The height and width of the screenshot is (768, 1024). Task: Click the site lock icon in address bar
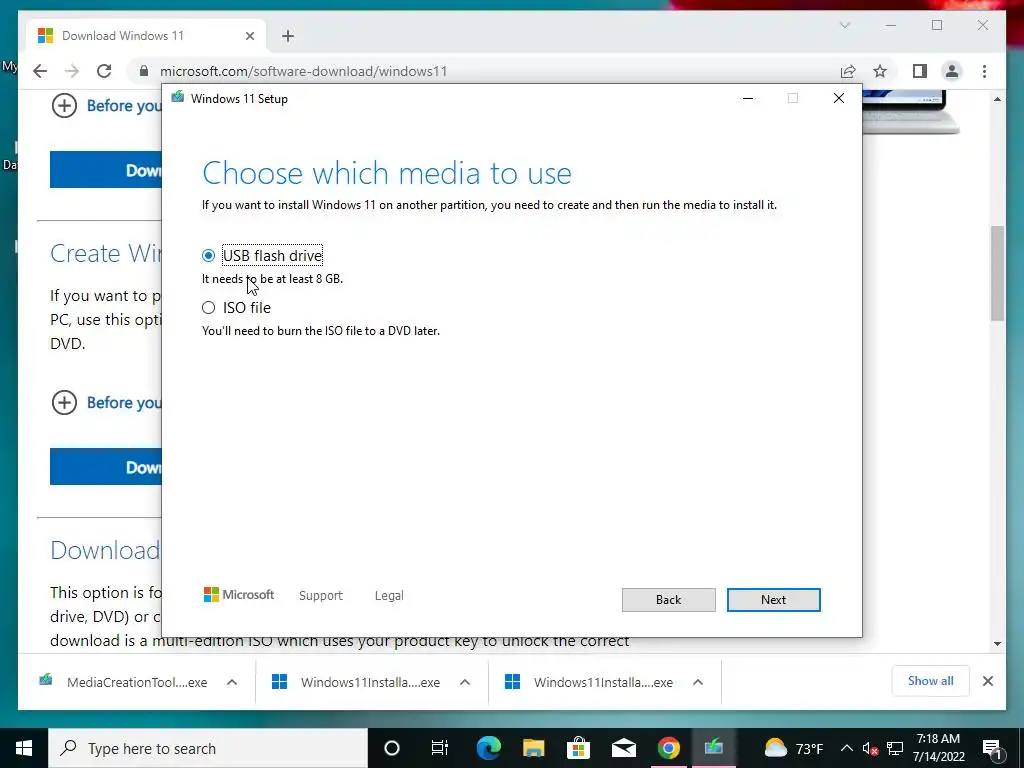144,71
